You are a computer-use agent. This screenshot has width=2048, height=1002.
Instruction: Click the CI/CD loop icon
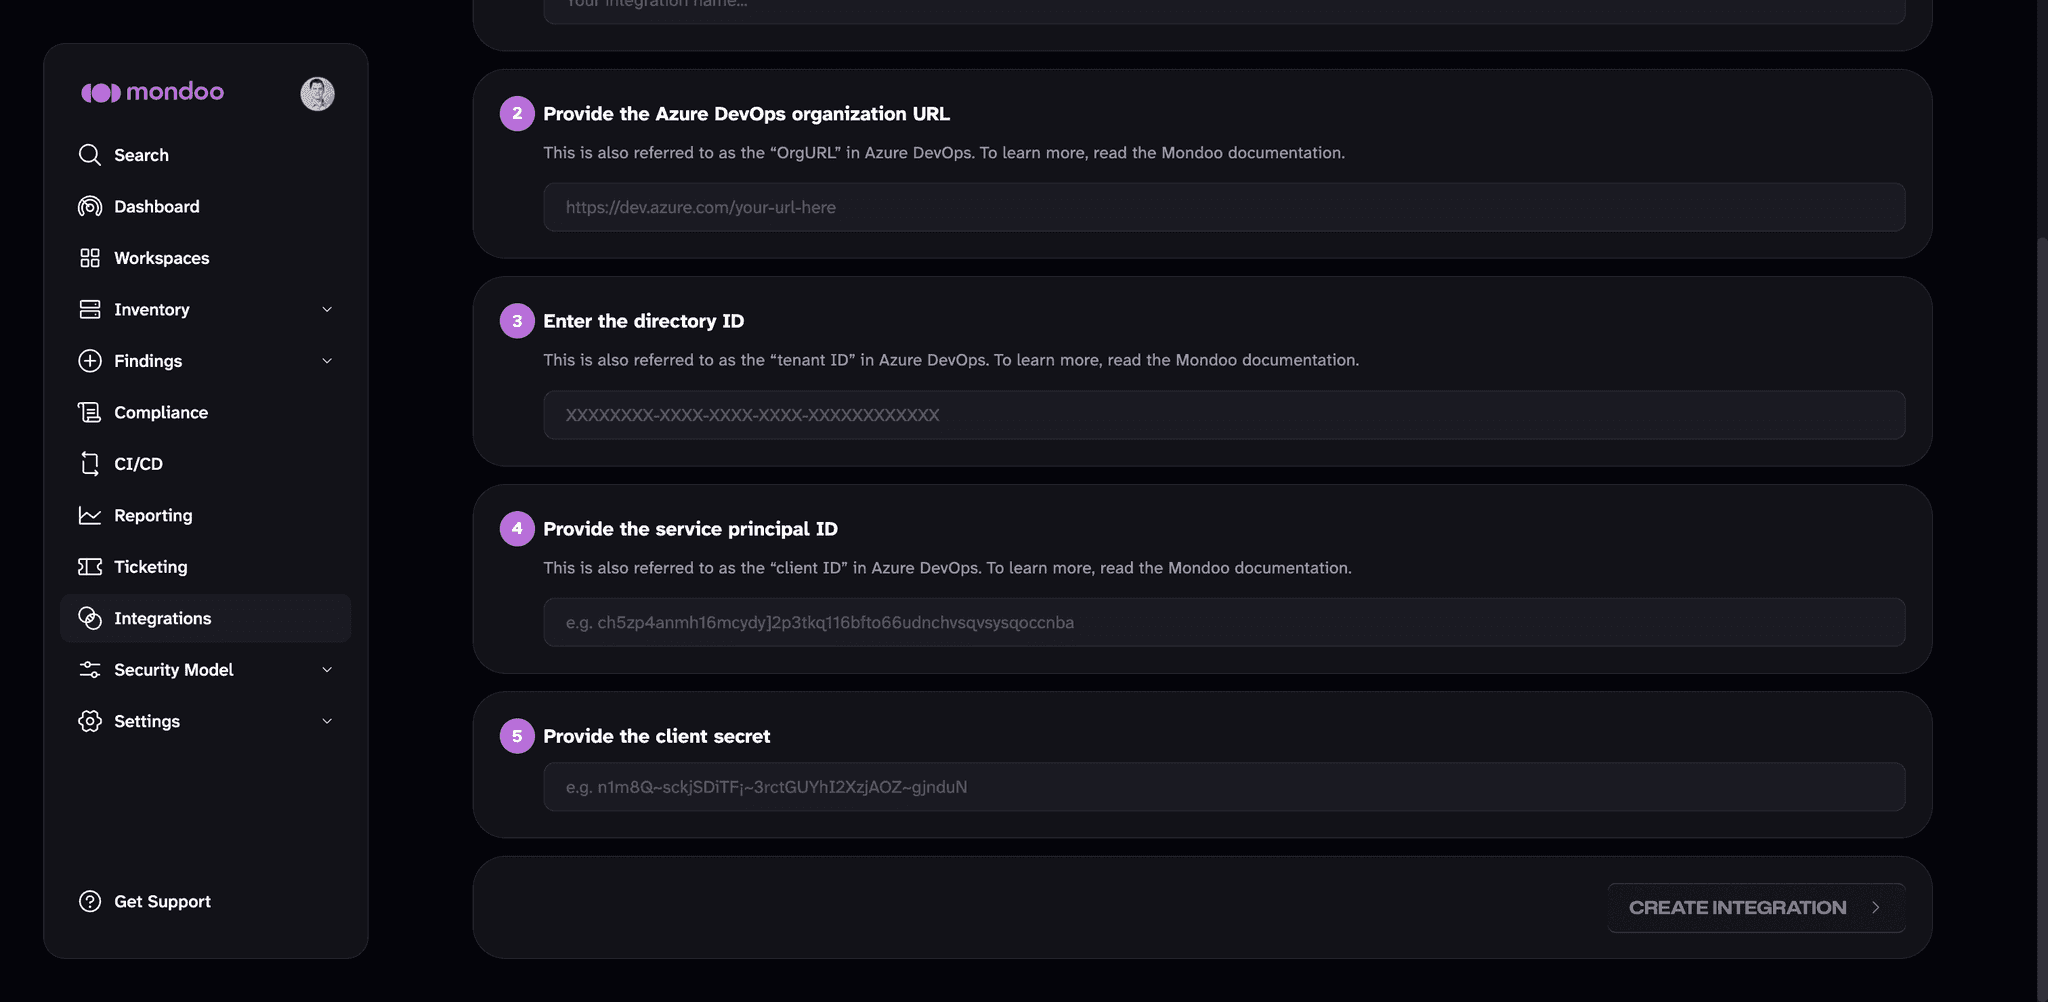click(x=90, y=464)
